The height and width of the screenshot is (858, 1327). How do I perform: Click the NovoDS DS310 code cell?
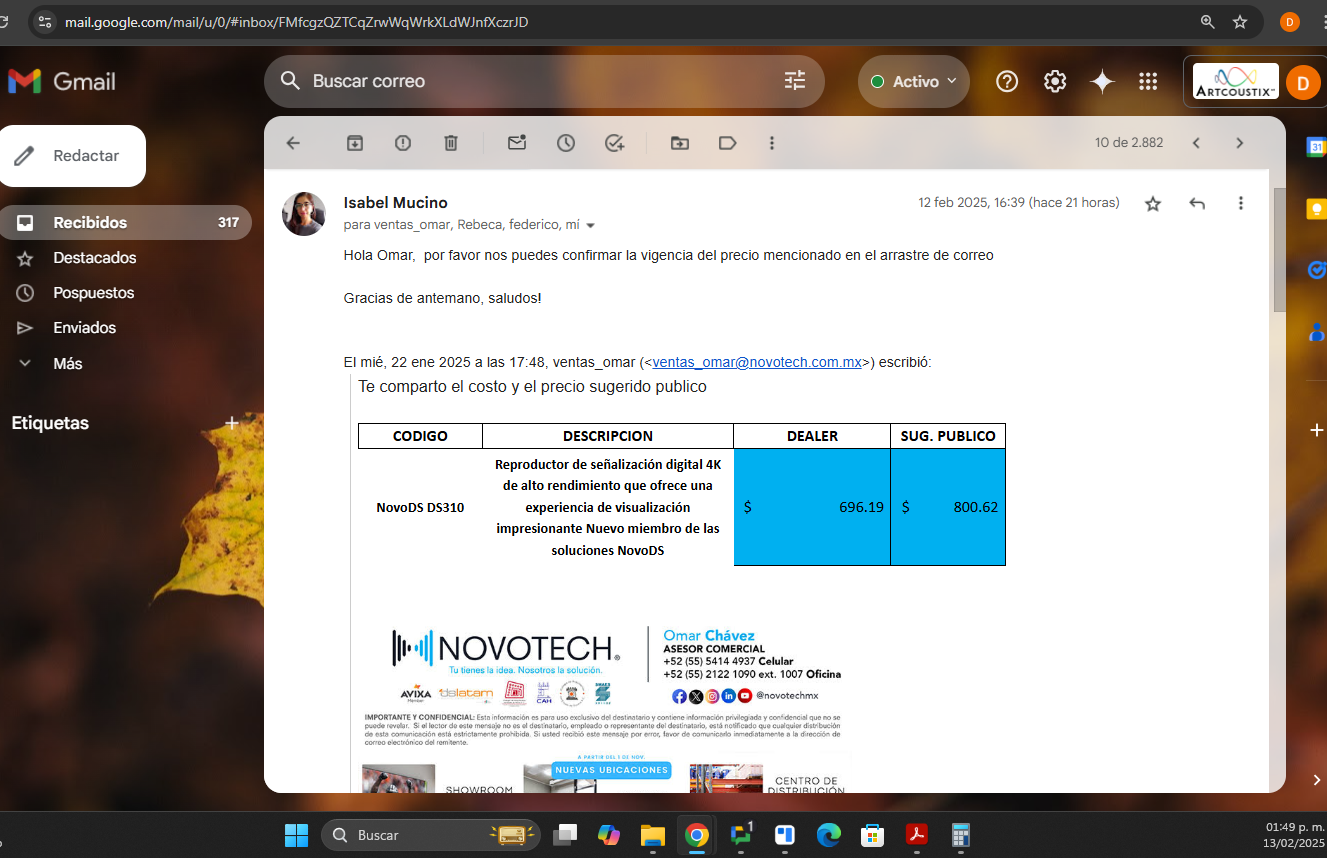click(x=420, y=507)
